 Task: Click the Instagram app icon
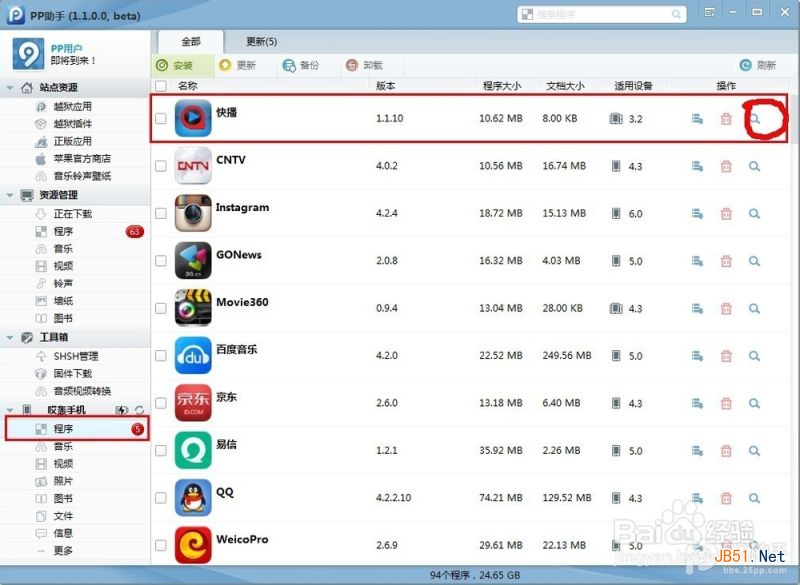[193, 213]
